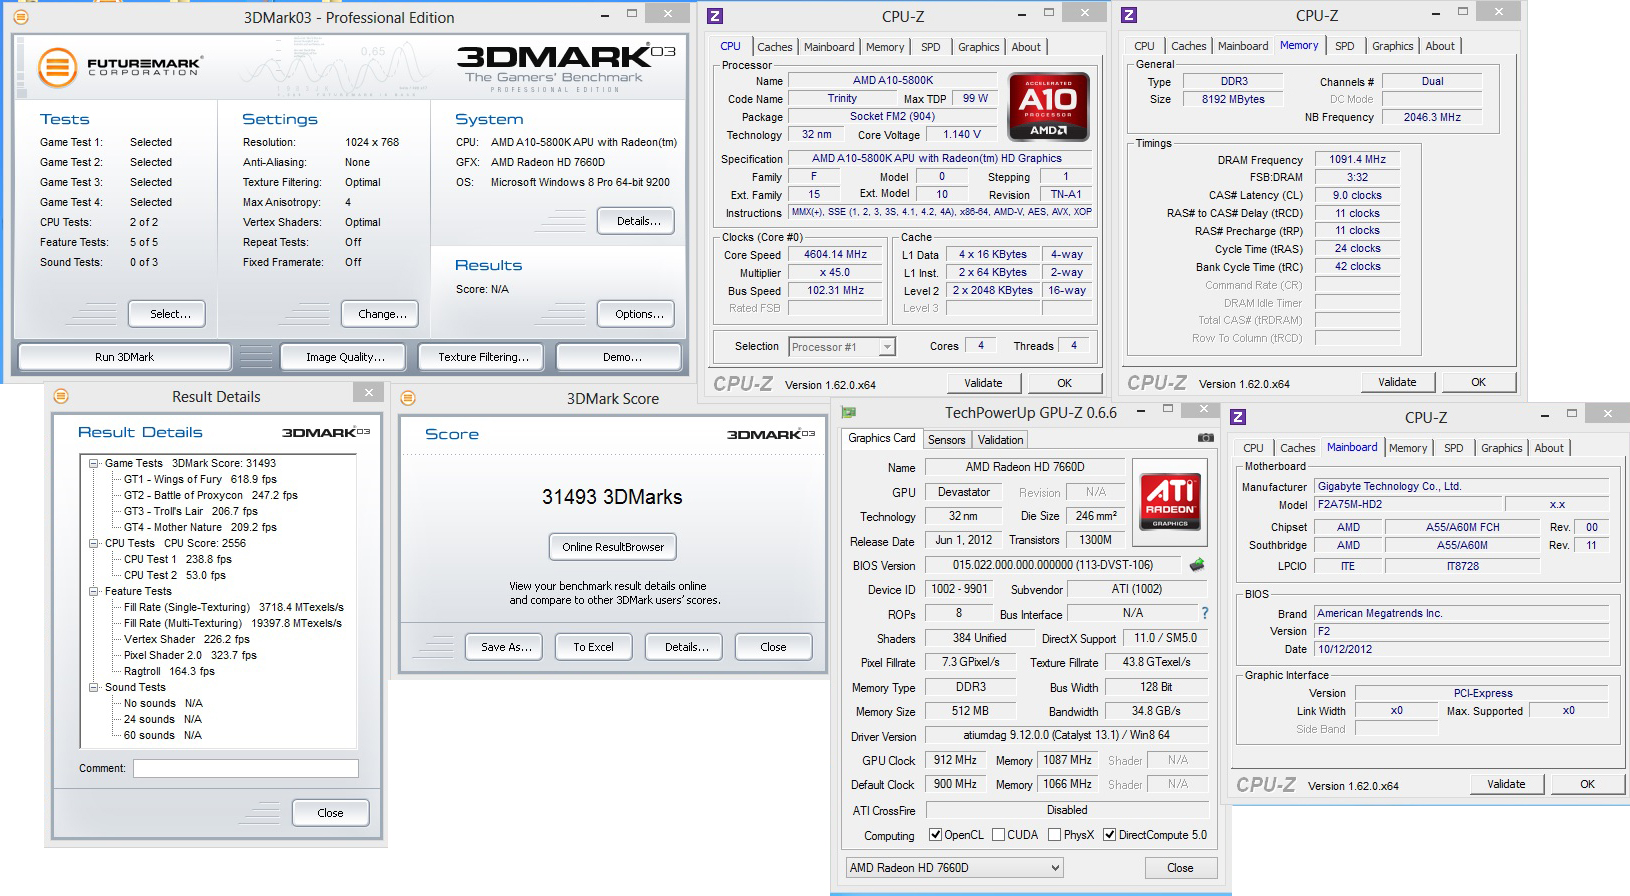Select the Pixel Shader 2.0 result row
Screen dimensions: 1630x896
click(x=190, y=655)
